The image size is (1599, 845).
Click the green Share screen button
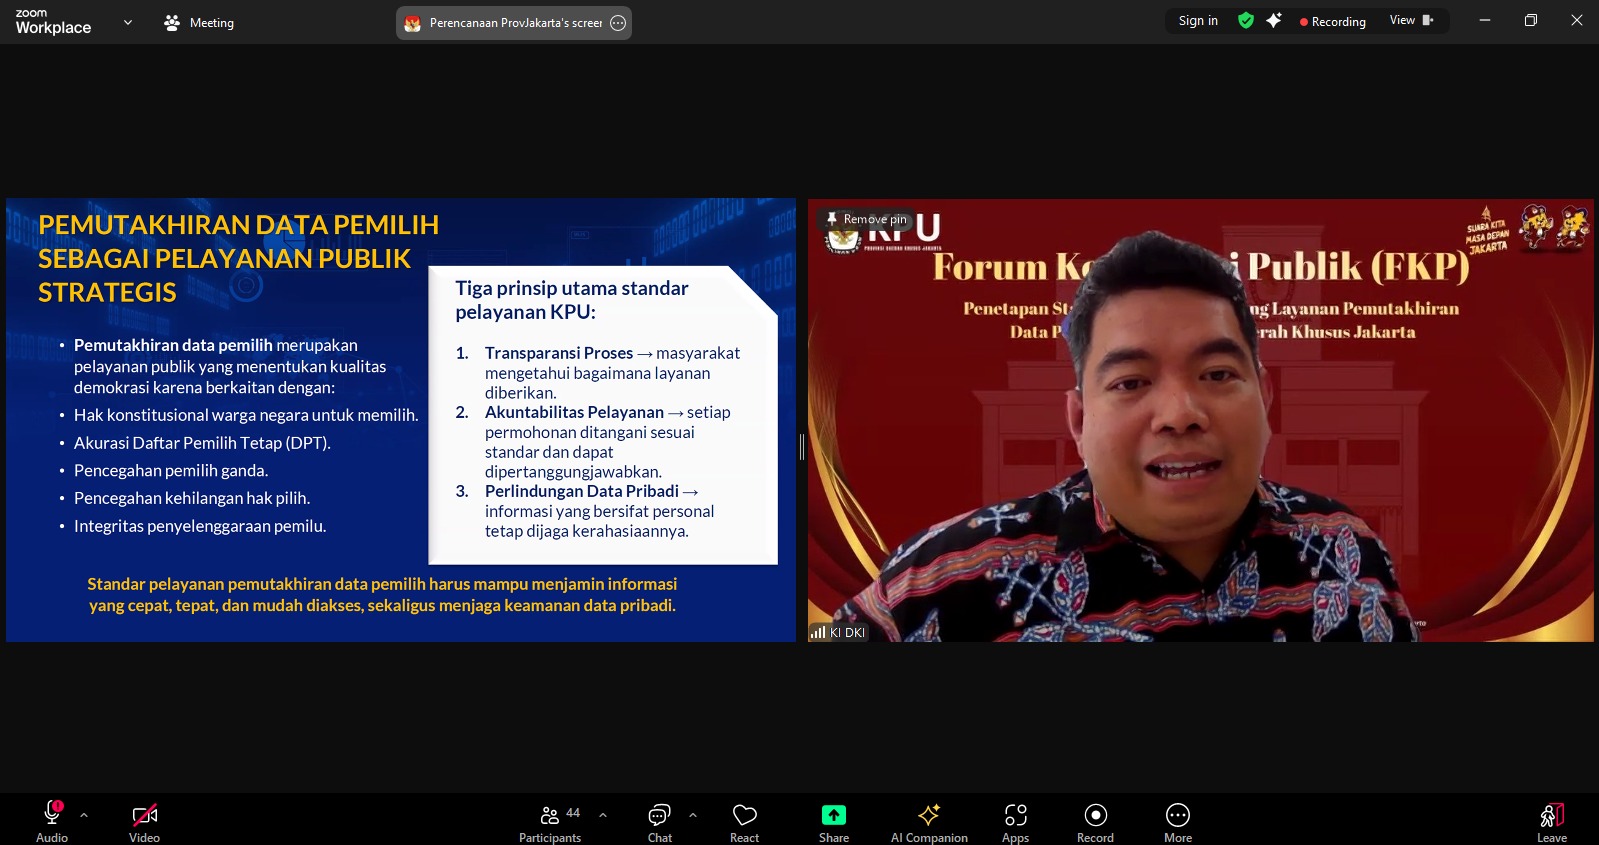click(834, 820)
